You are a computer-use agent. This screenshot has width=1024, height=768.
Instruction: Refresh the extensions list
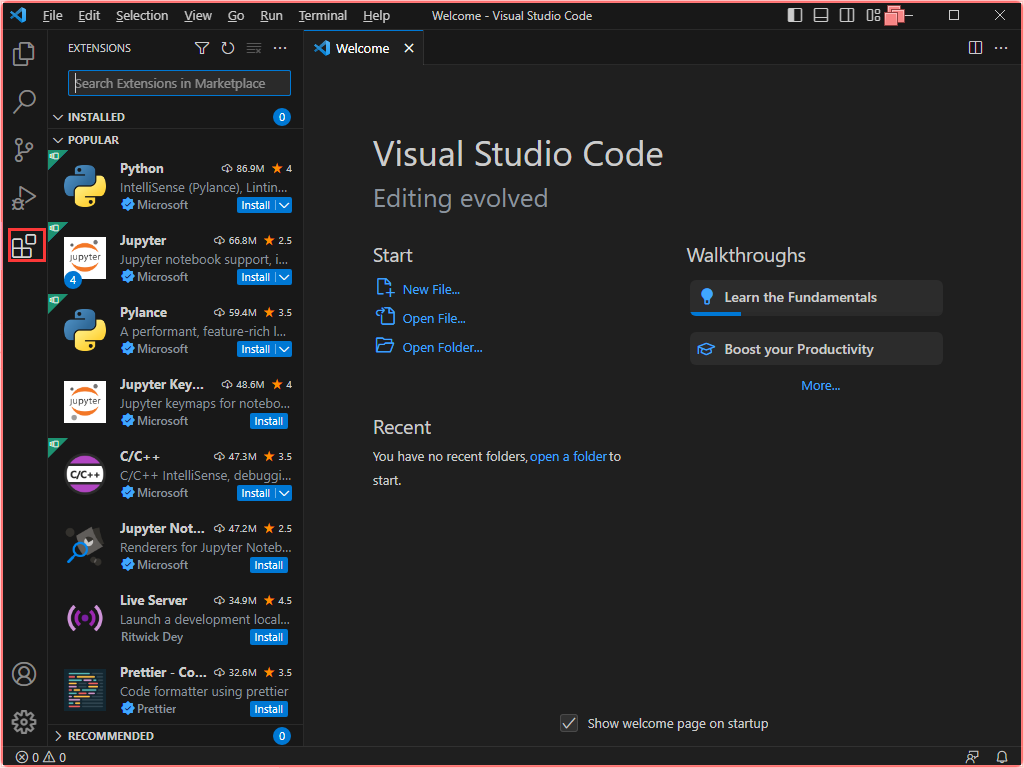[227, 48]
